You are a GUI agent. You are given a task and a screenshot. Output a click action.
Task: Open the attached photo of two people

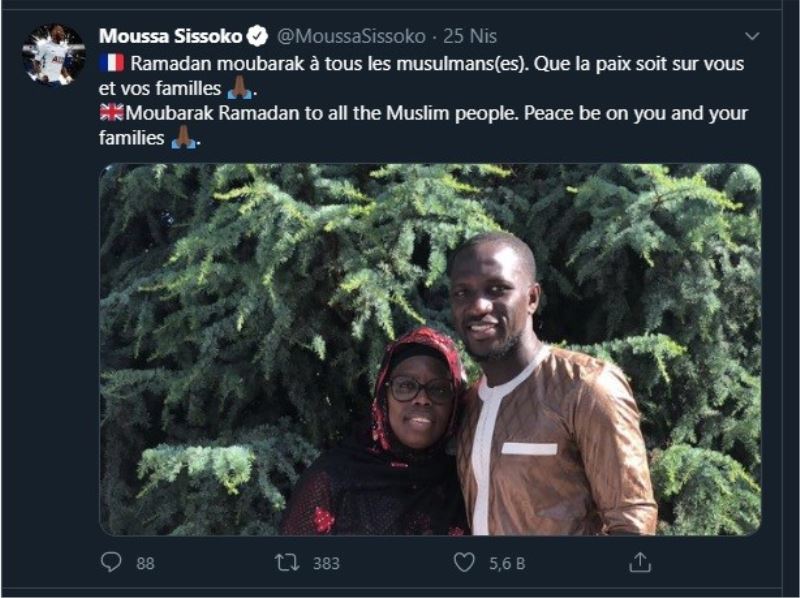[x=430, y=350]
